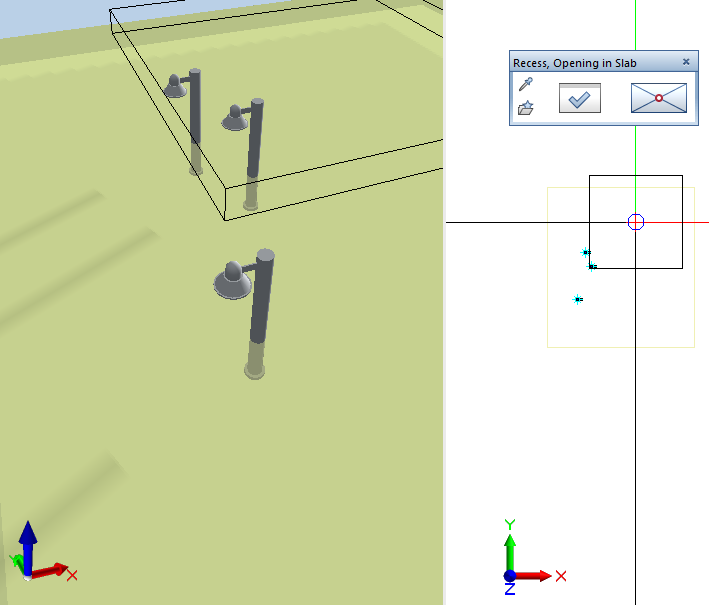The image size is (709, 605).
Task: Select the topmost lamp symbol in plan view
Action: pos(586,253)
